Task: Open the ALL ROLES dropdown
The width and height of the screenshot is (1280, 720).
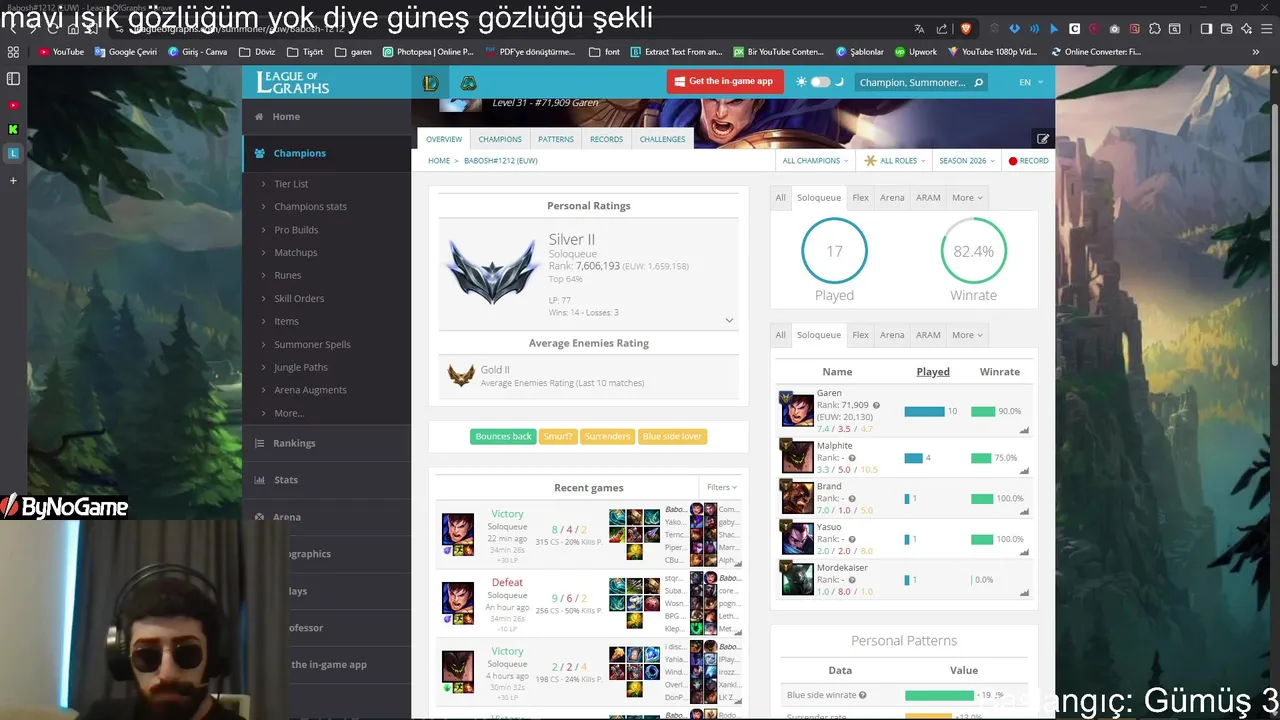Action: [x=896, y=161]
